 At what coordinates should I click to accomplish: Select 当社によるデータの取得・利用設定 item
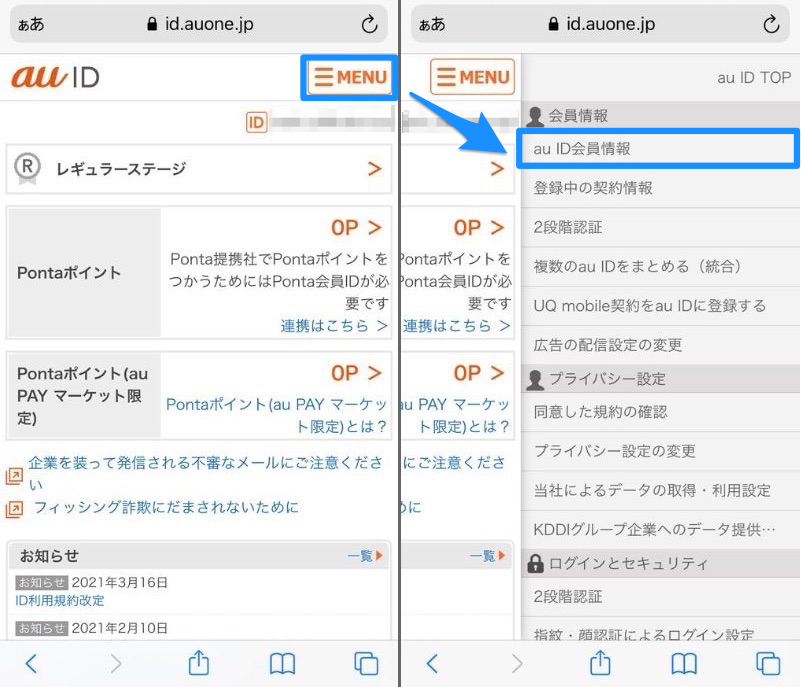pos(661,490)
